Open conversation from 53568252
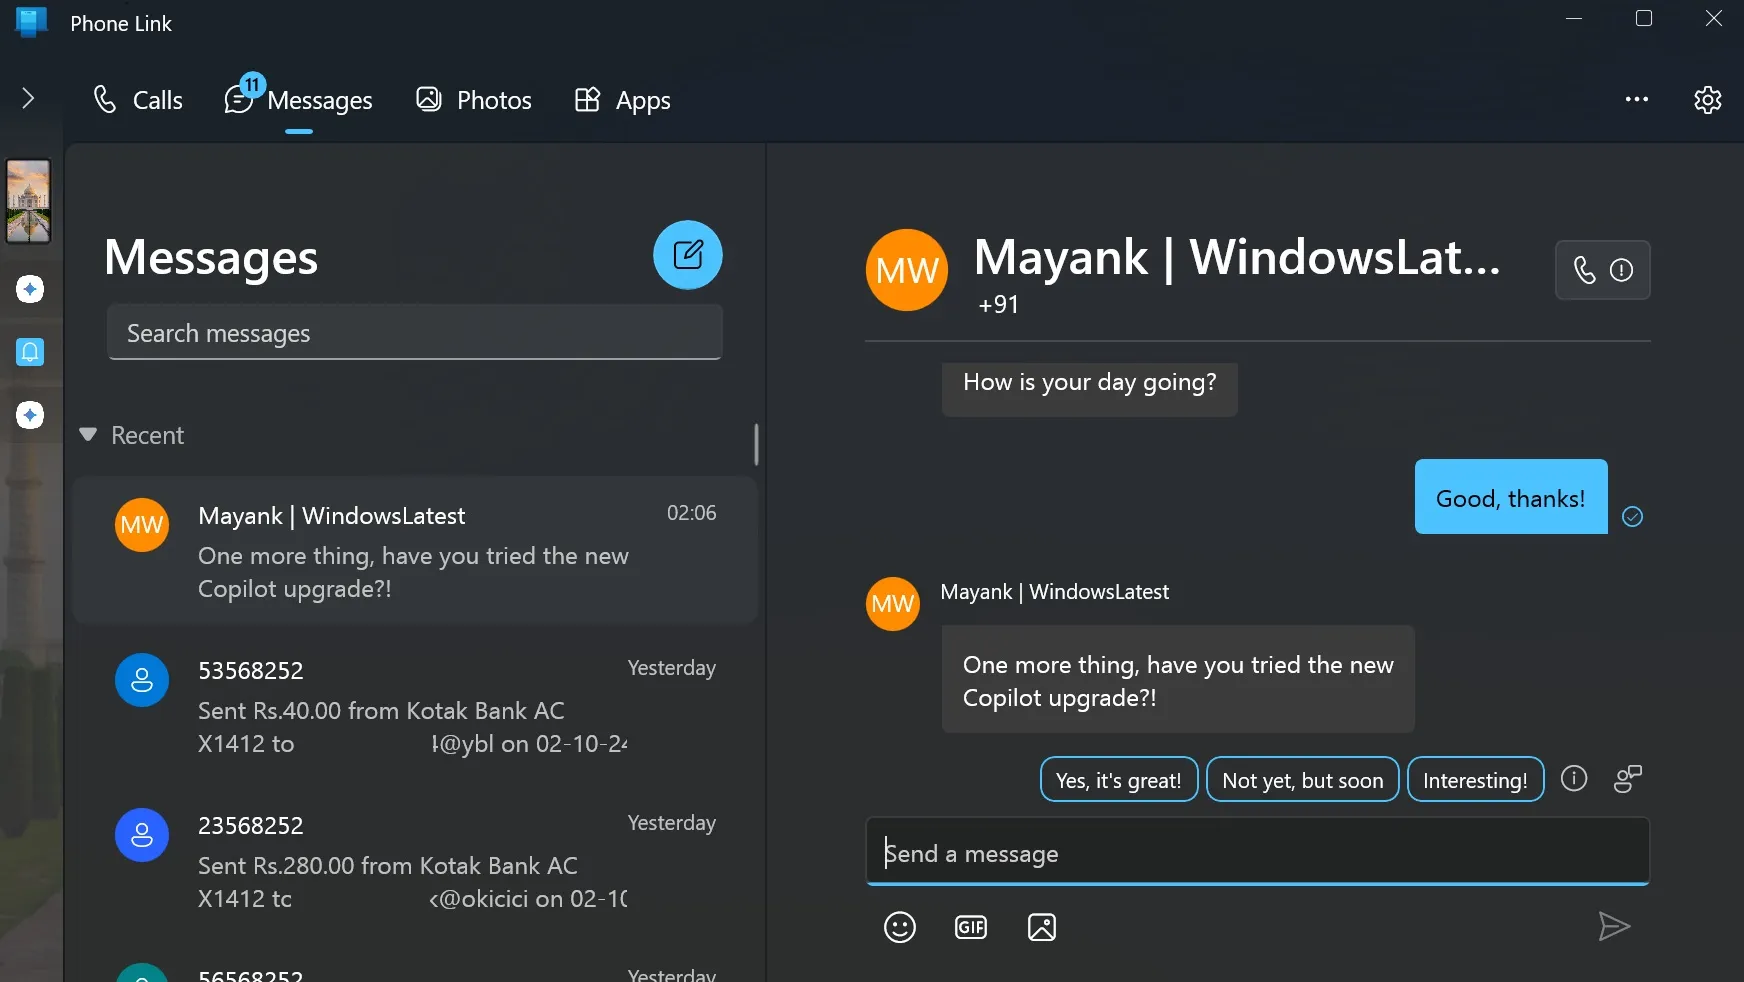 [415, 707]
